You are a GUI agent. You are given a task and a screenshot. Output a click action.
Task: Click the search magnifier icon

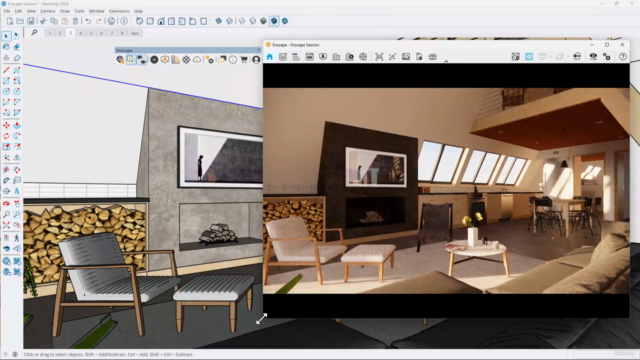pos(34,33)
